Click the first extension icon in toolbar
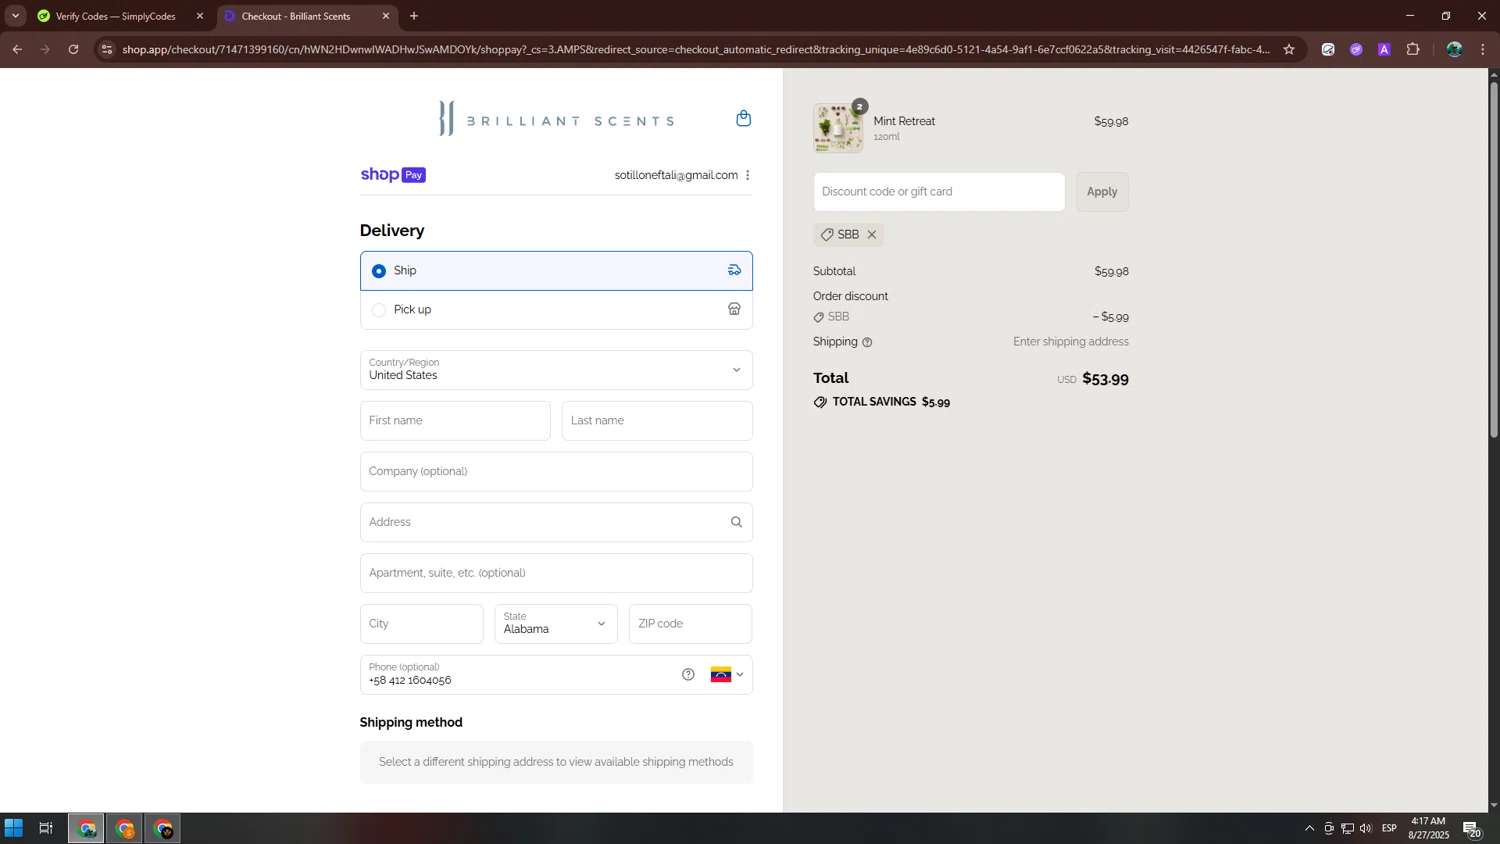The height and width of the screenshot is (844, 1500). 1328,49
